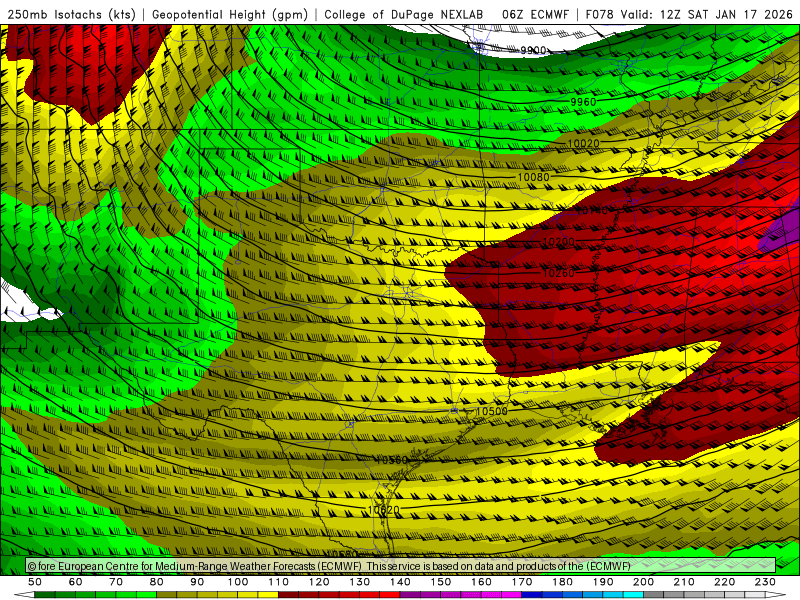Click the 70 value on the color scale

(116, 582)
